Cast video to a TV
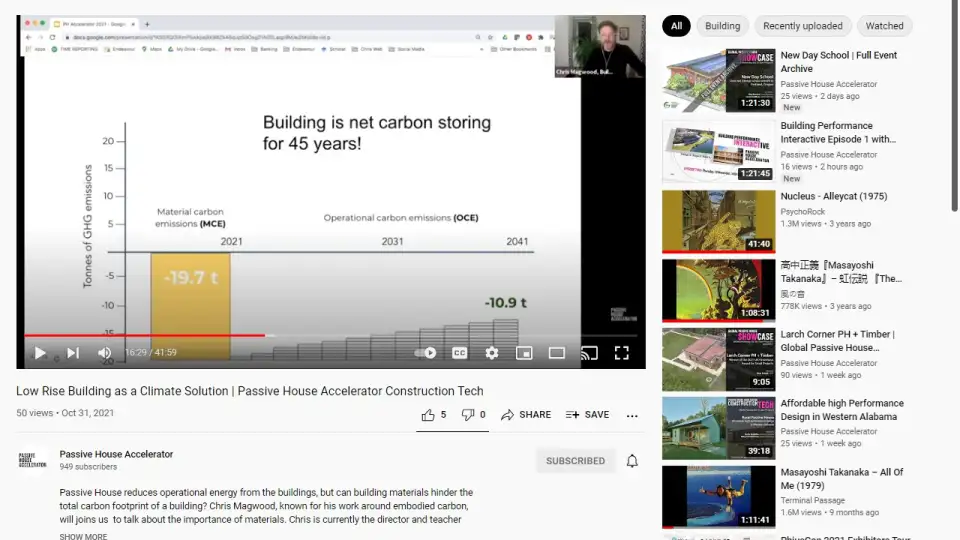Viewport: 960px width, 540px height. (589, 353)
